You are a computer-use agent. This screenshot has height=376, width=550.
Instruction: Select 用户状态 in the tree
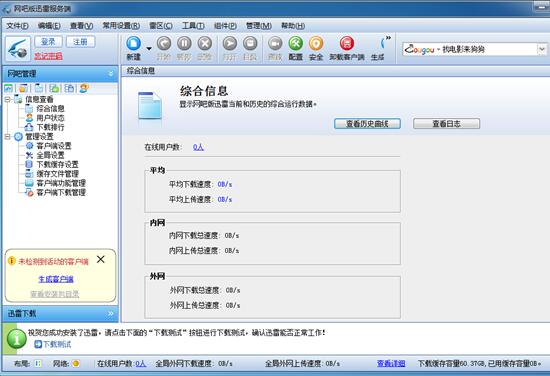click(x=51, y=118)
